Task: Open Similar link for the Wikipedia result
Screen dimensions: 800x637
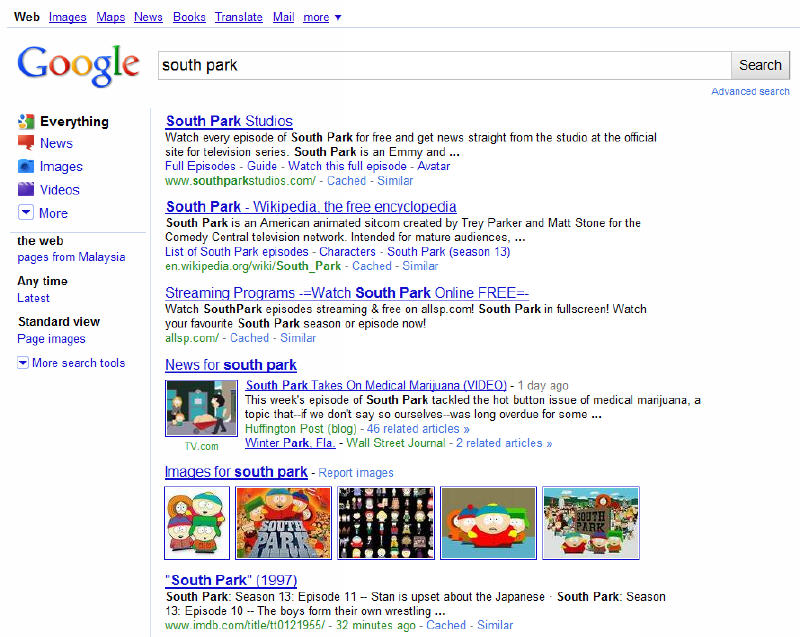Action: coord(420,266)
